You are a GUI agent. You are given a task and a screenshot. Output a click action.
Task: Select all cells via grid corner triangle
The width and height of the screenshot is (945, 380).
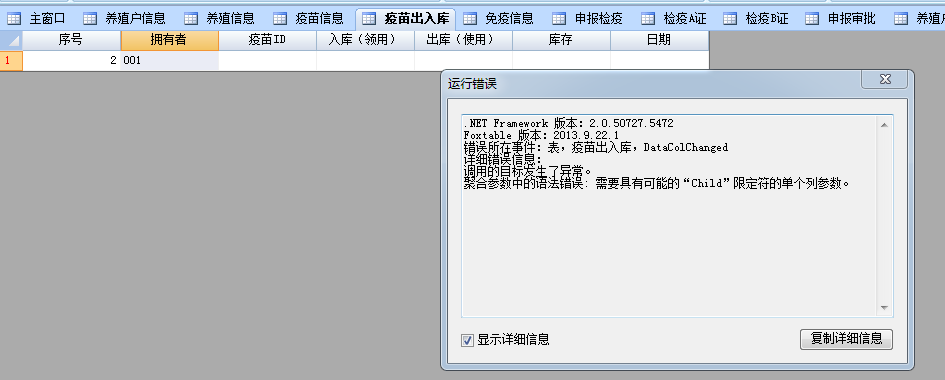(x=11, y=40)
